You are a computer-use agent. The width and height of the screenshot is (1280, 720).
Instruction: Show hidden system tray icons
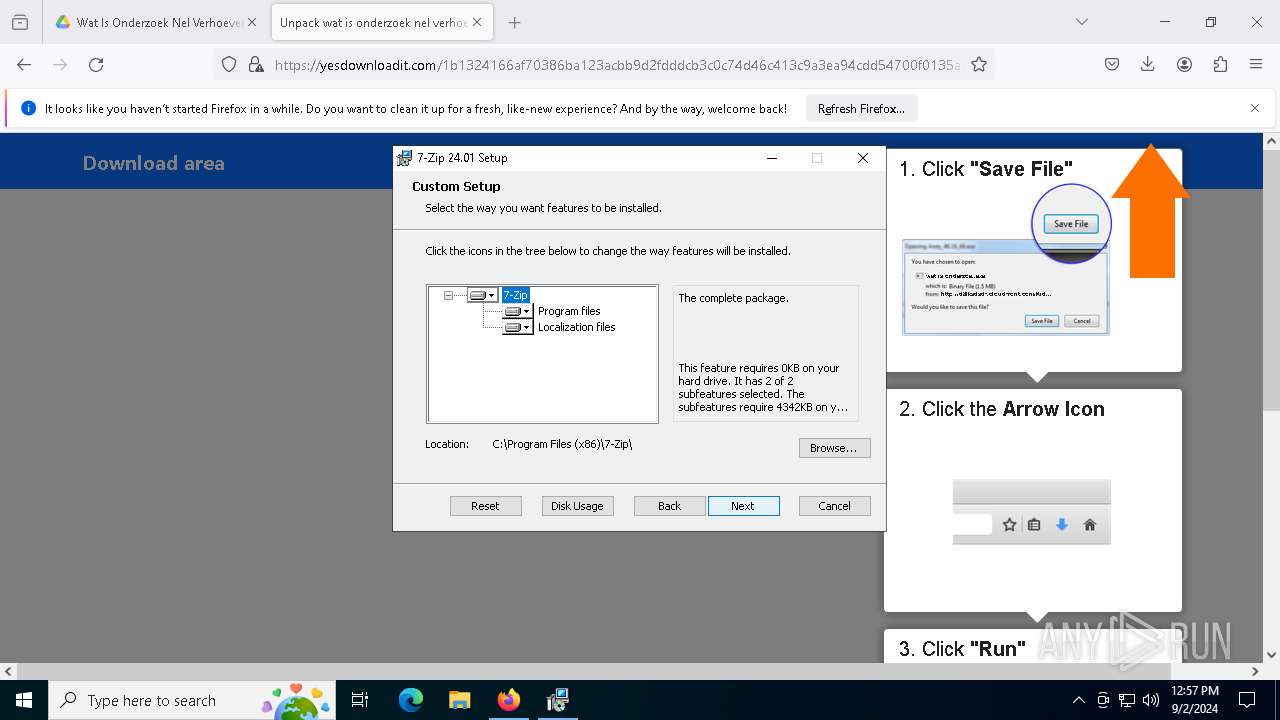pyautogui.click(x=1078, y=700)
